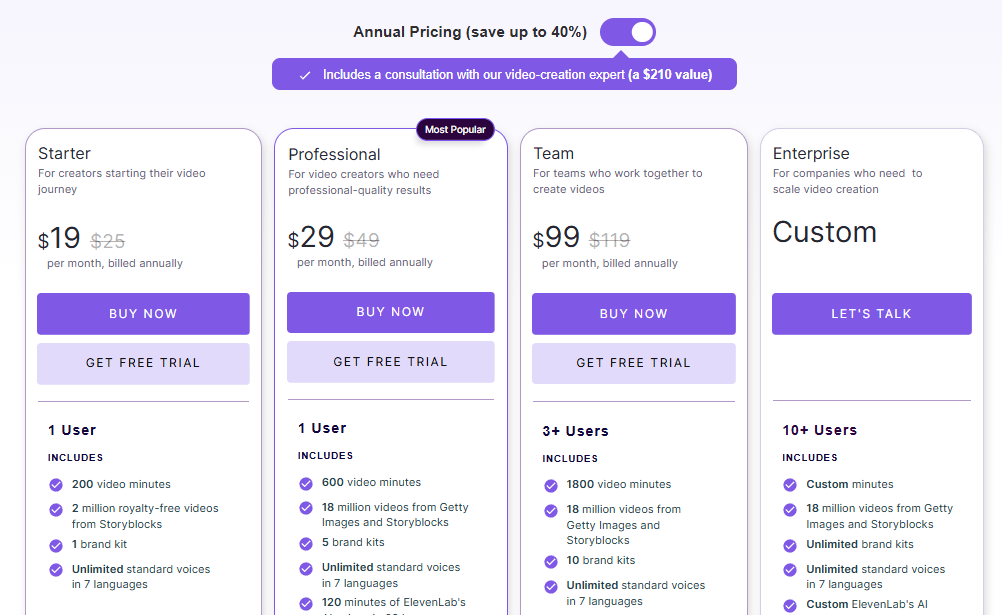Click the checkmark next to "1 brand kit"
Viewport: 1002px width, 615px height.
[55, 546]
